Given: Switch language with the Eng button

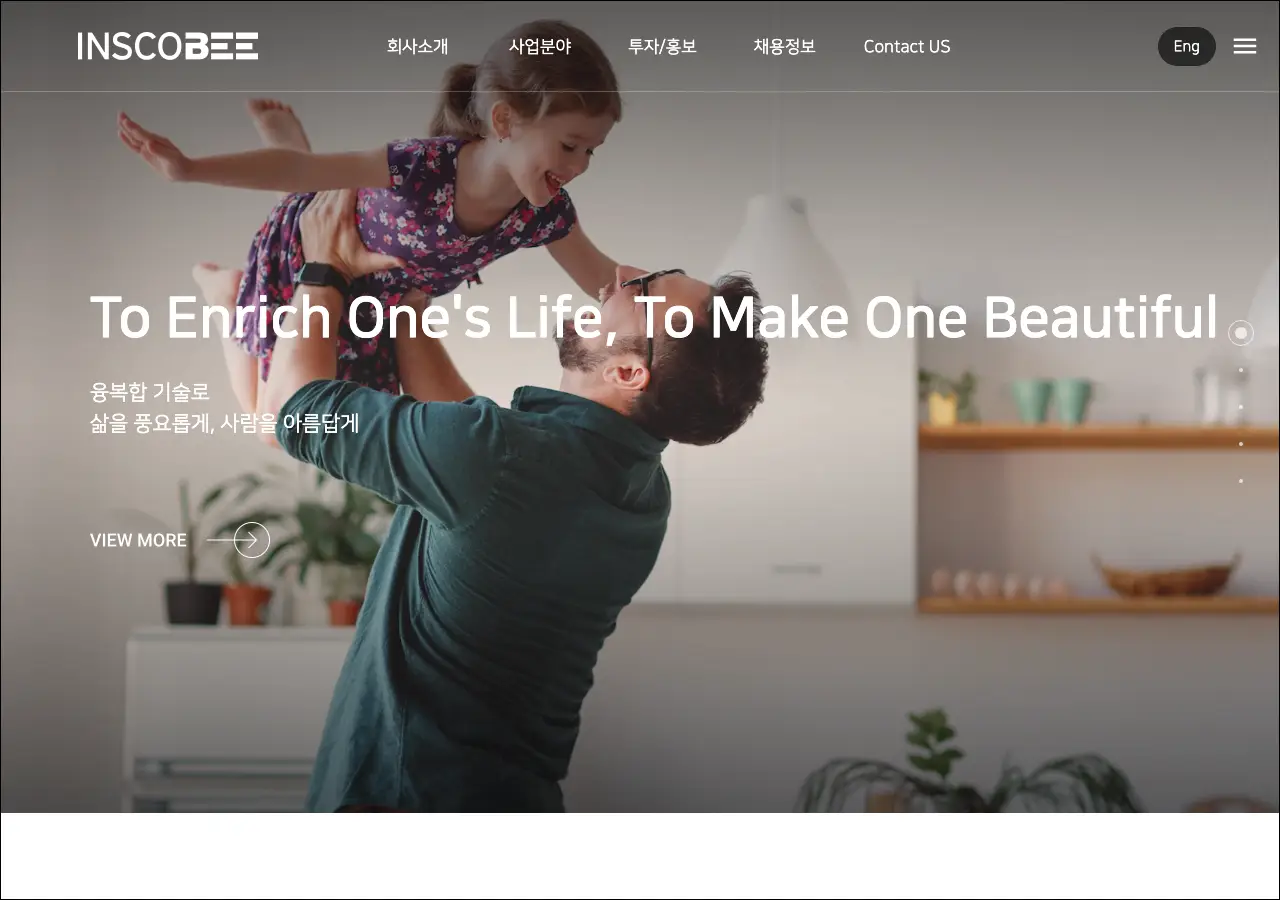Looking at the screenshot, I should click(1186, 46).
